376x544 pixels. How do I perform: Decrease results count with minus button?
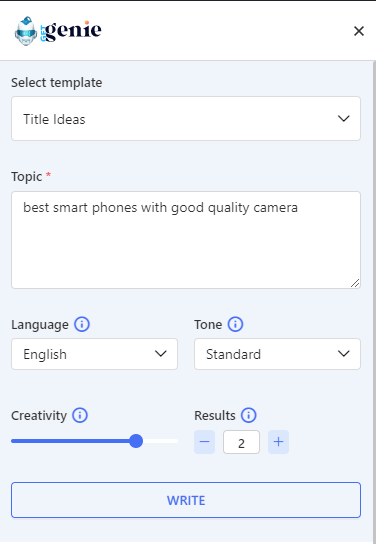point(204,442)
